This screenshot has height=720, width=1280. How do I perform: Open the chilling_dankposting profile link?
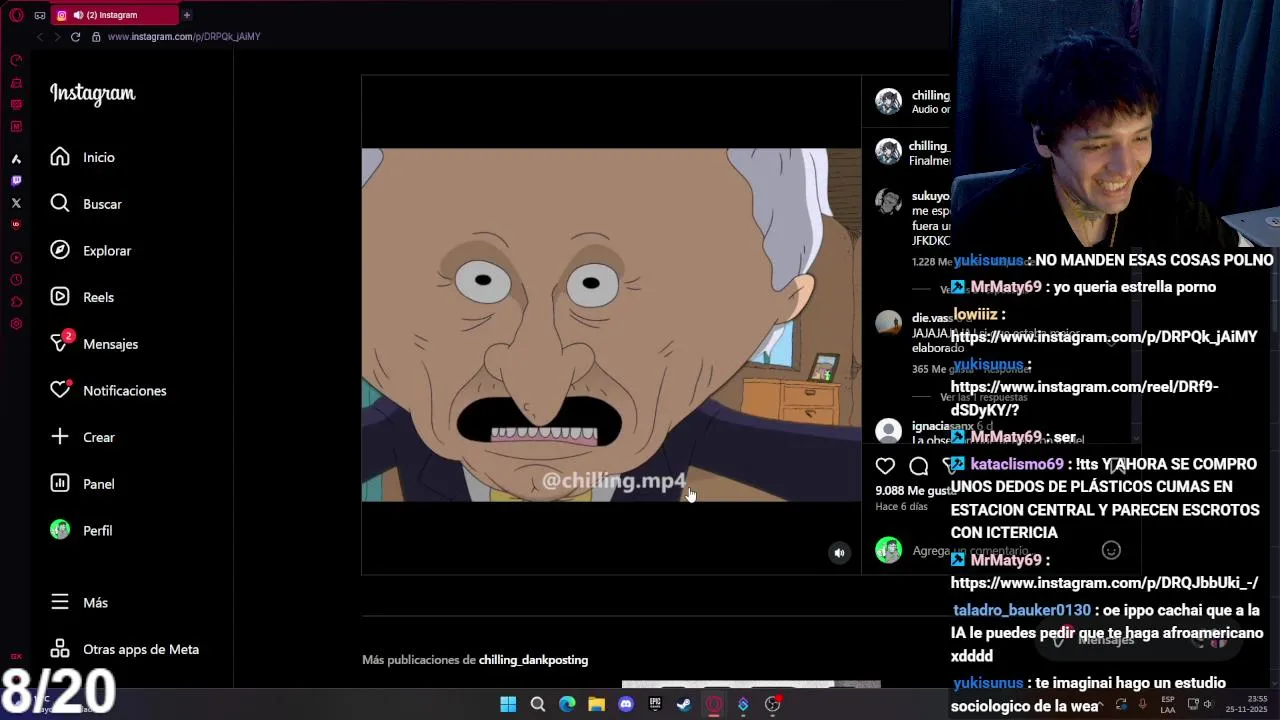(533, 660)
